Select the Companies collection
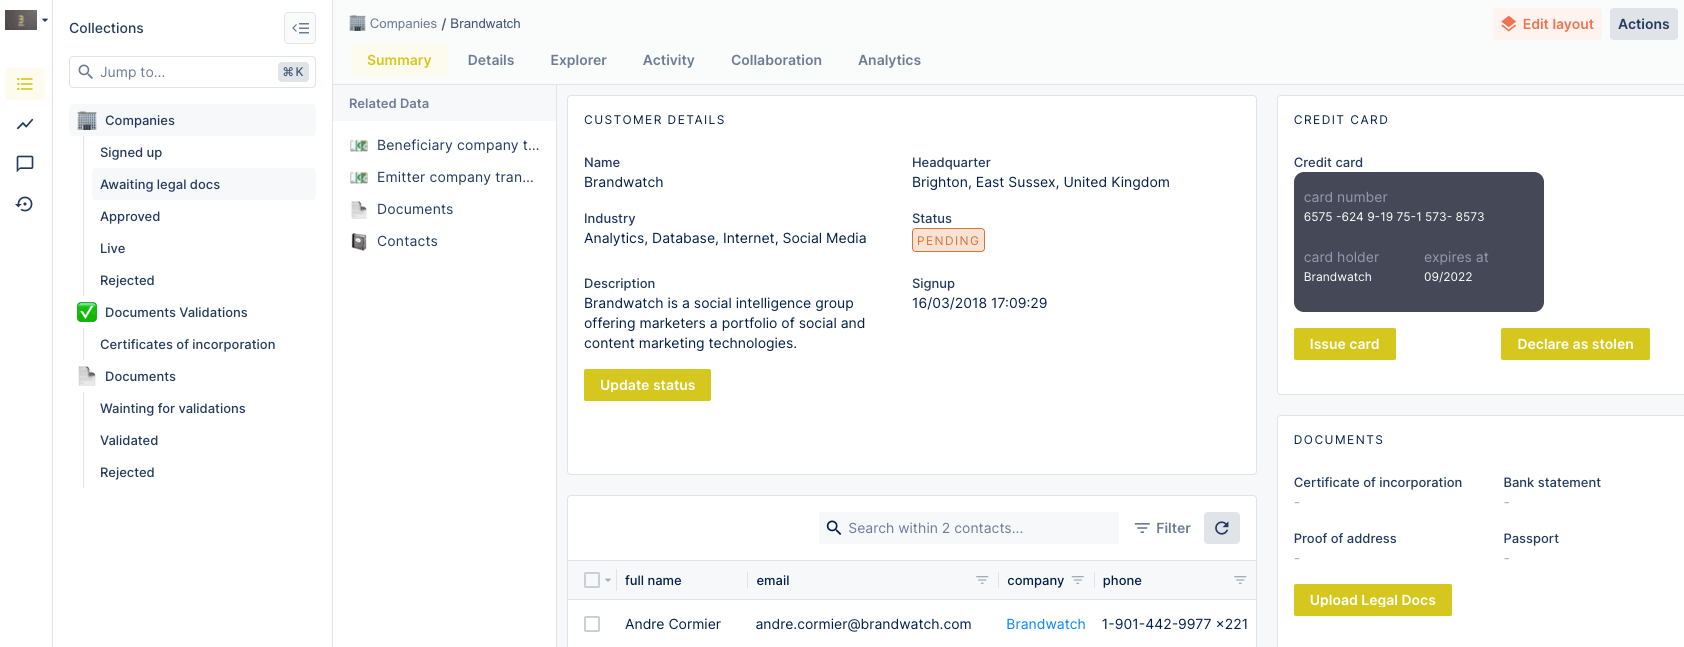 193,120
